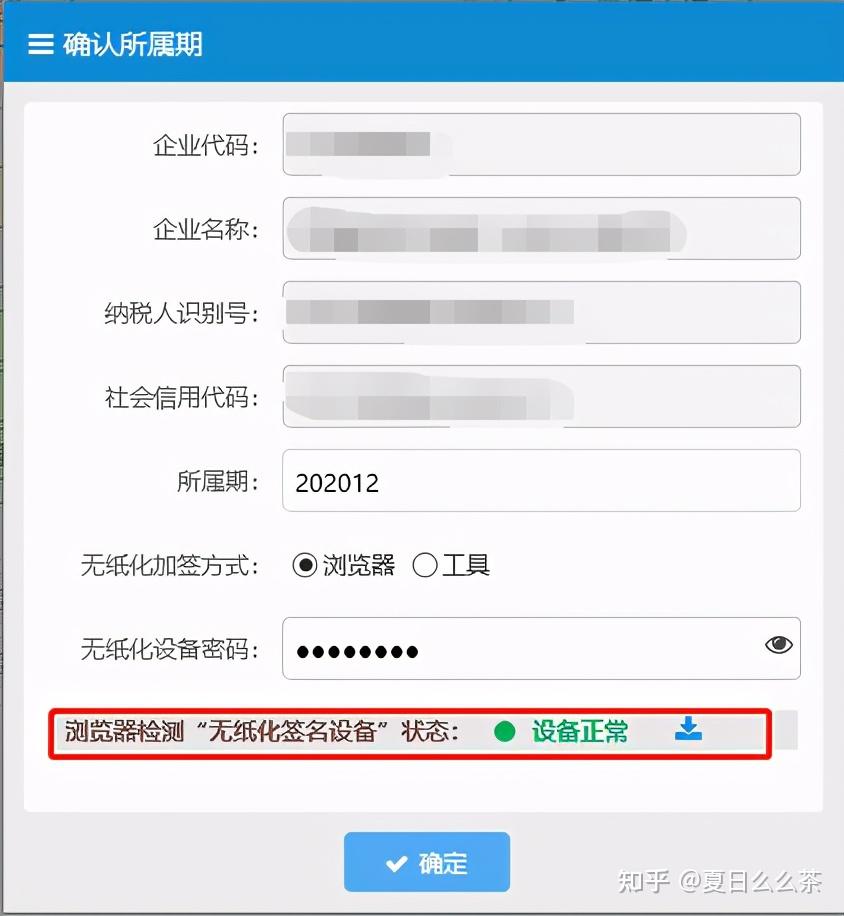Click the green device status dot

click(x=504, y=731)
